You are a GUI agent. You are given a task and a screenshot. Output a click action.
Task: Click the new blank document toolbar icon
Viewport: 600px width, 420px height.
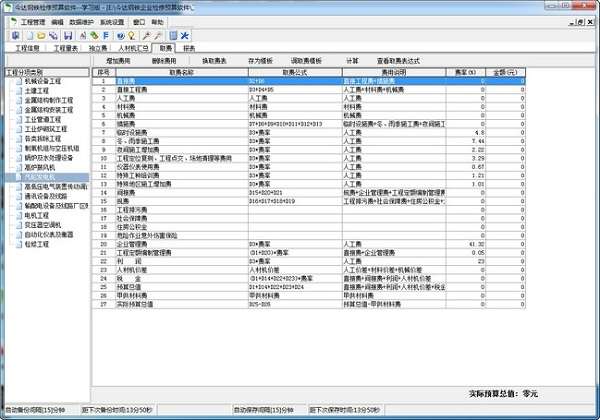[29, 36]
